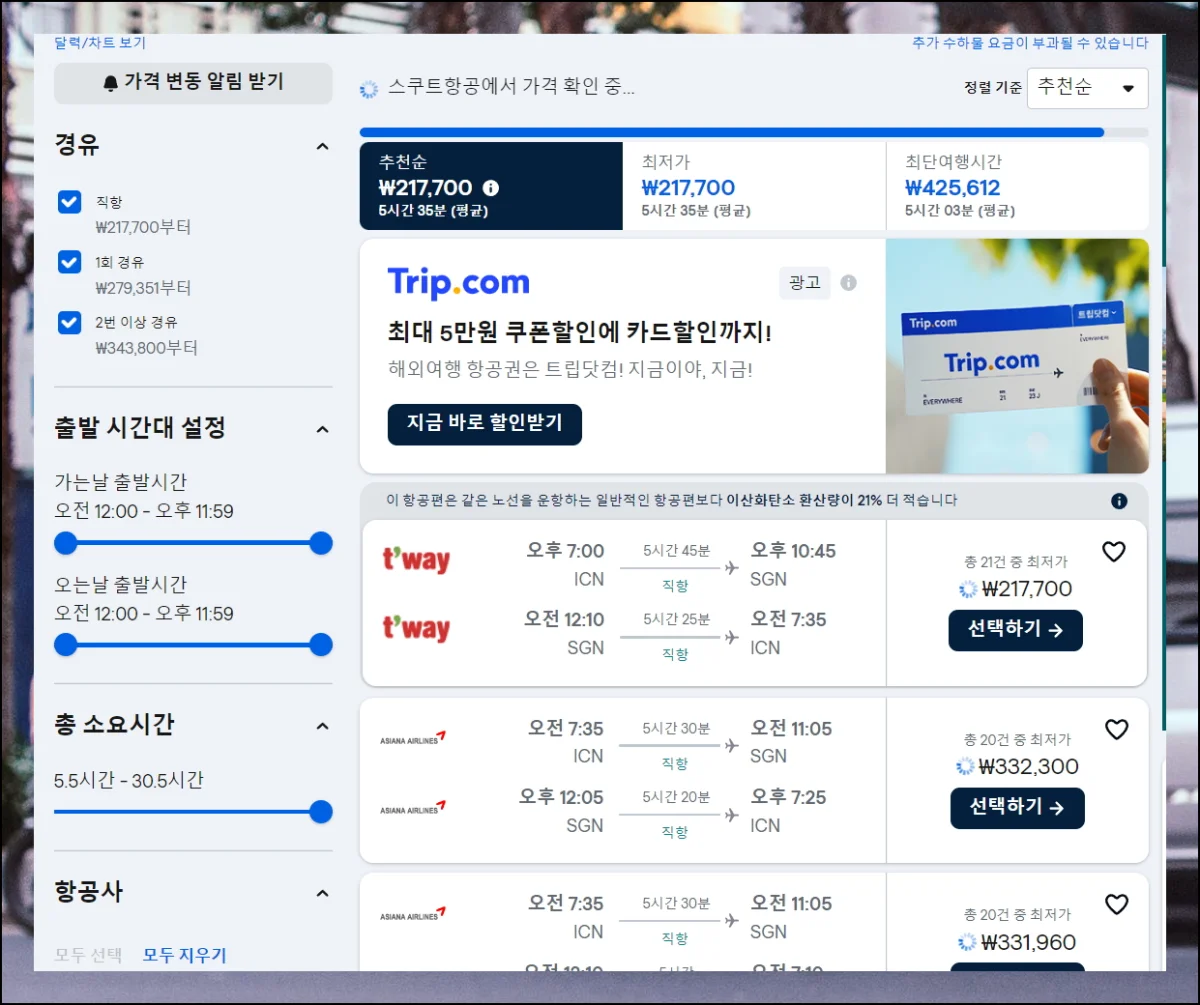
Task: Open the info icon beside the 추천순 price
Action: coord(491,187)
